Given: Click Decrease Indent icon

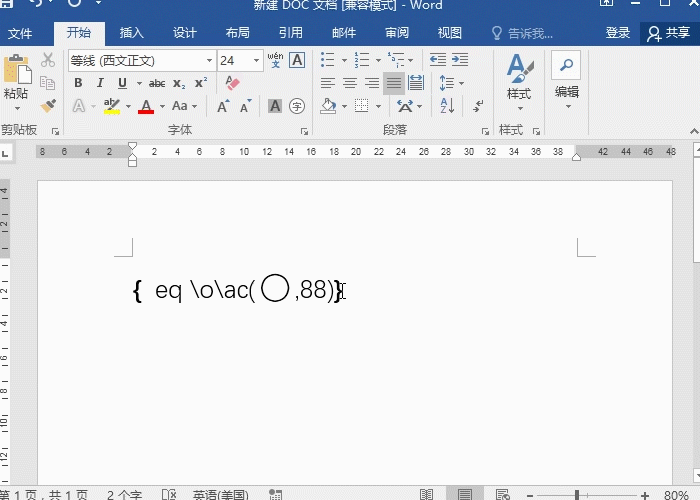Looking at the screenshot, I should pyautogui.click(x=438, y=60).
